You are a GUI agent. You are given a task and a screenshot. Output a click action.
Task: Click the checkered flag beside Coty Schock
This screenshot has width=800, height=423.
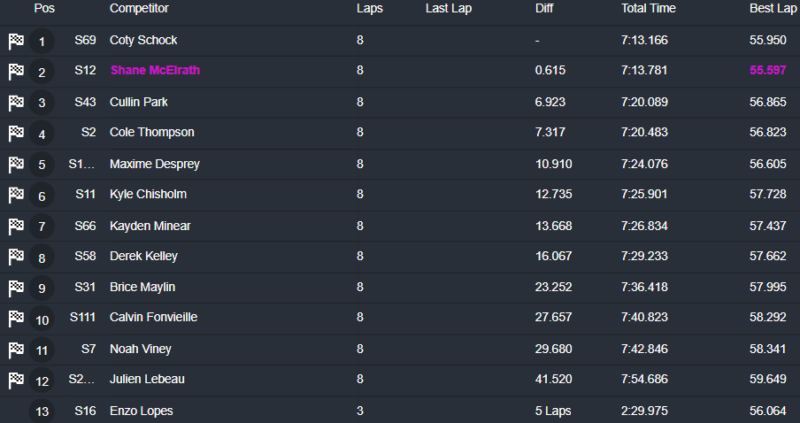pos(16,41)
